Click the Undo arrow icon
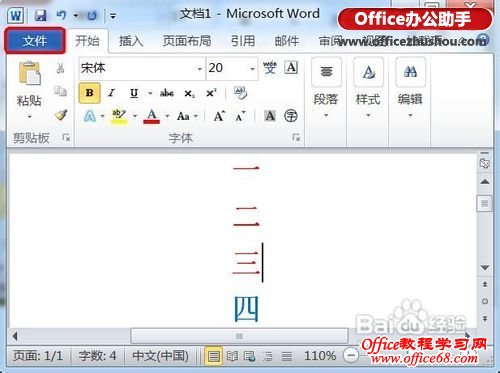 (61, 15)
